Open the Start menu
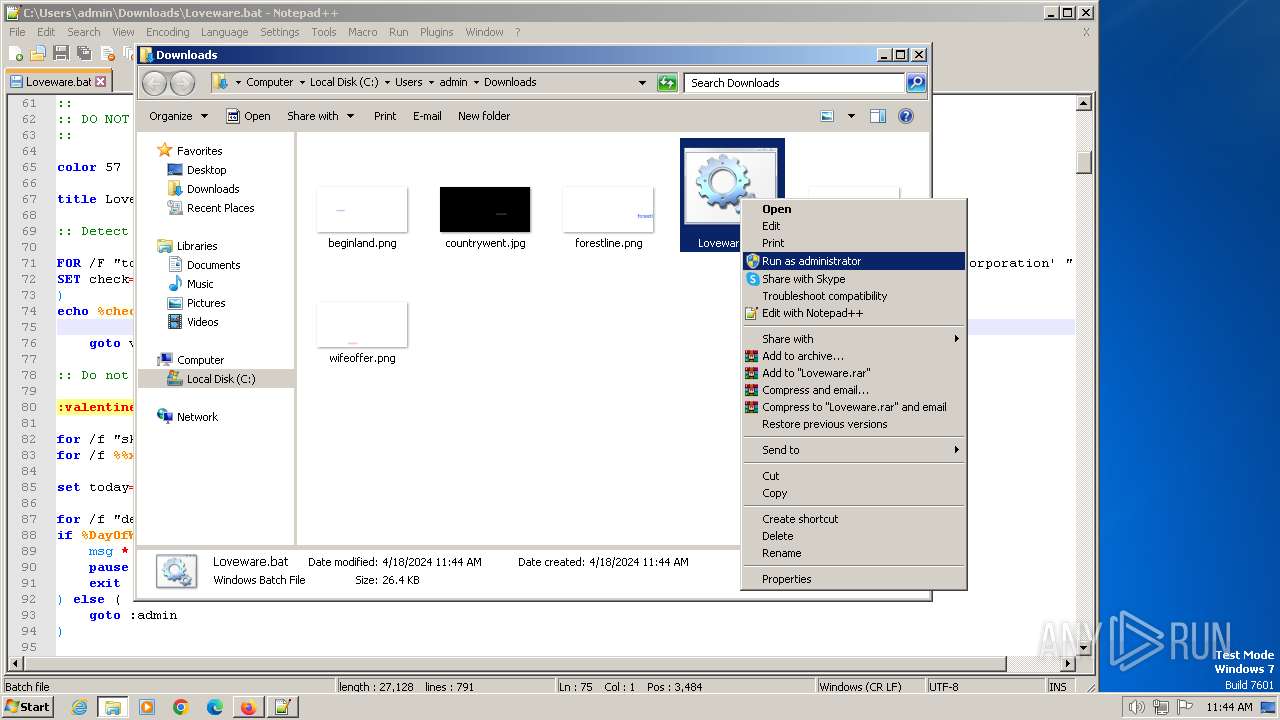The height and width of the screenshot is (720, 1280). (28, 707)
